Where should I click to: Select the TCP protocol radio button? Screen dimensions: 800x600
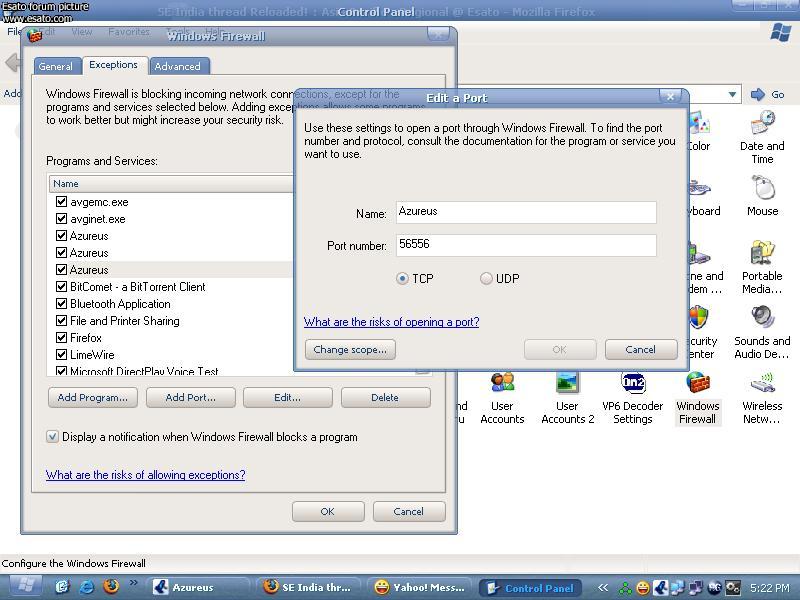click(403, 279)
